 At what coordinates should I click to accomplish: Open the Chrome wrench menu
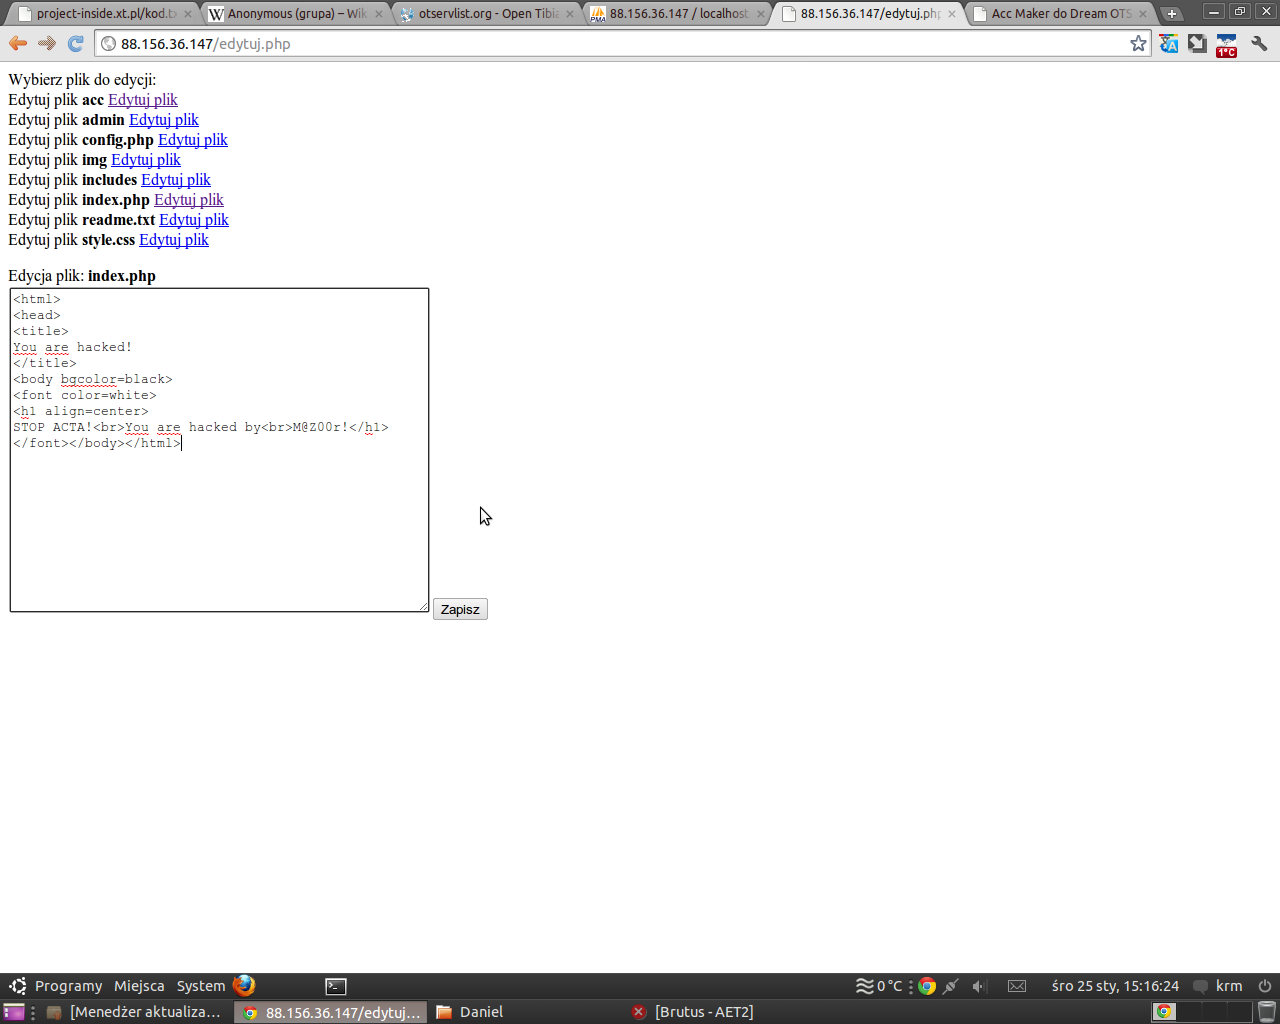click(1259, 43)
